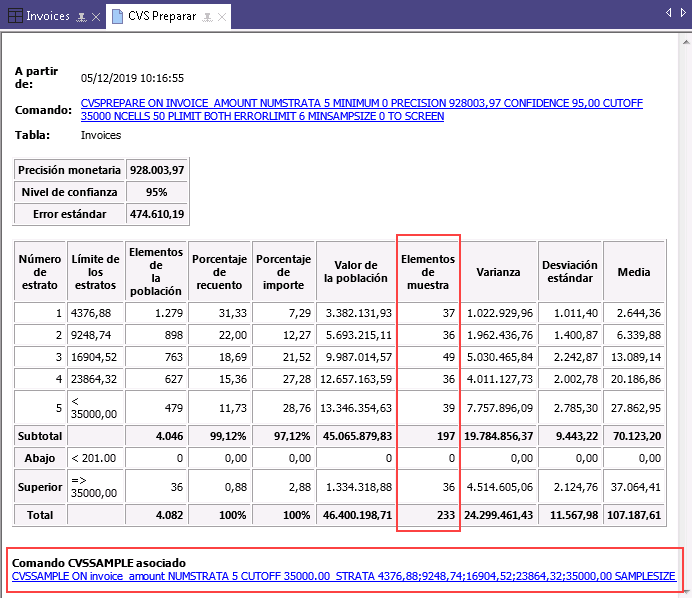Click the Precisión monetaria value 928.003,97
This screenshot has width=692, height=598.
[x=157, y=170]
